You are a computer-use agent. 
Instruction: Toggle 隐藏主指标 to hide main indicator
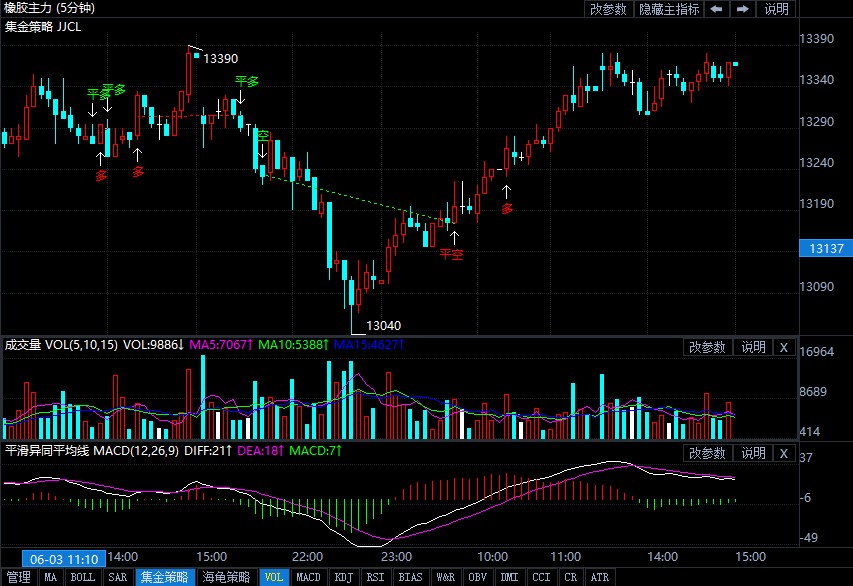coord(669,9)
